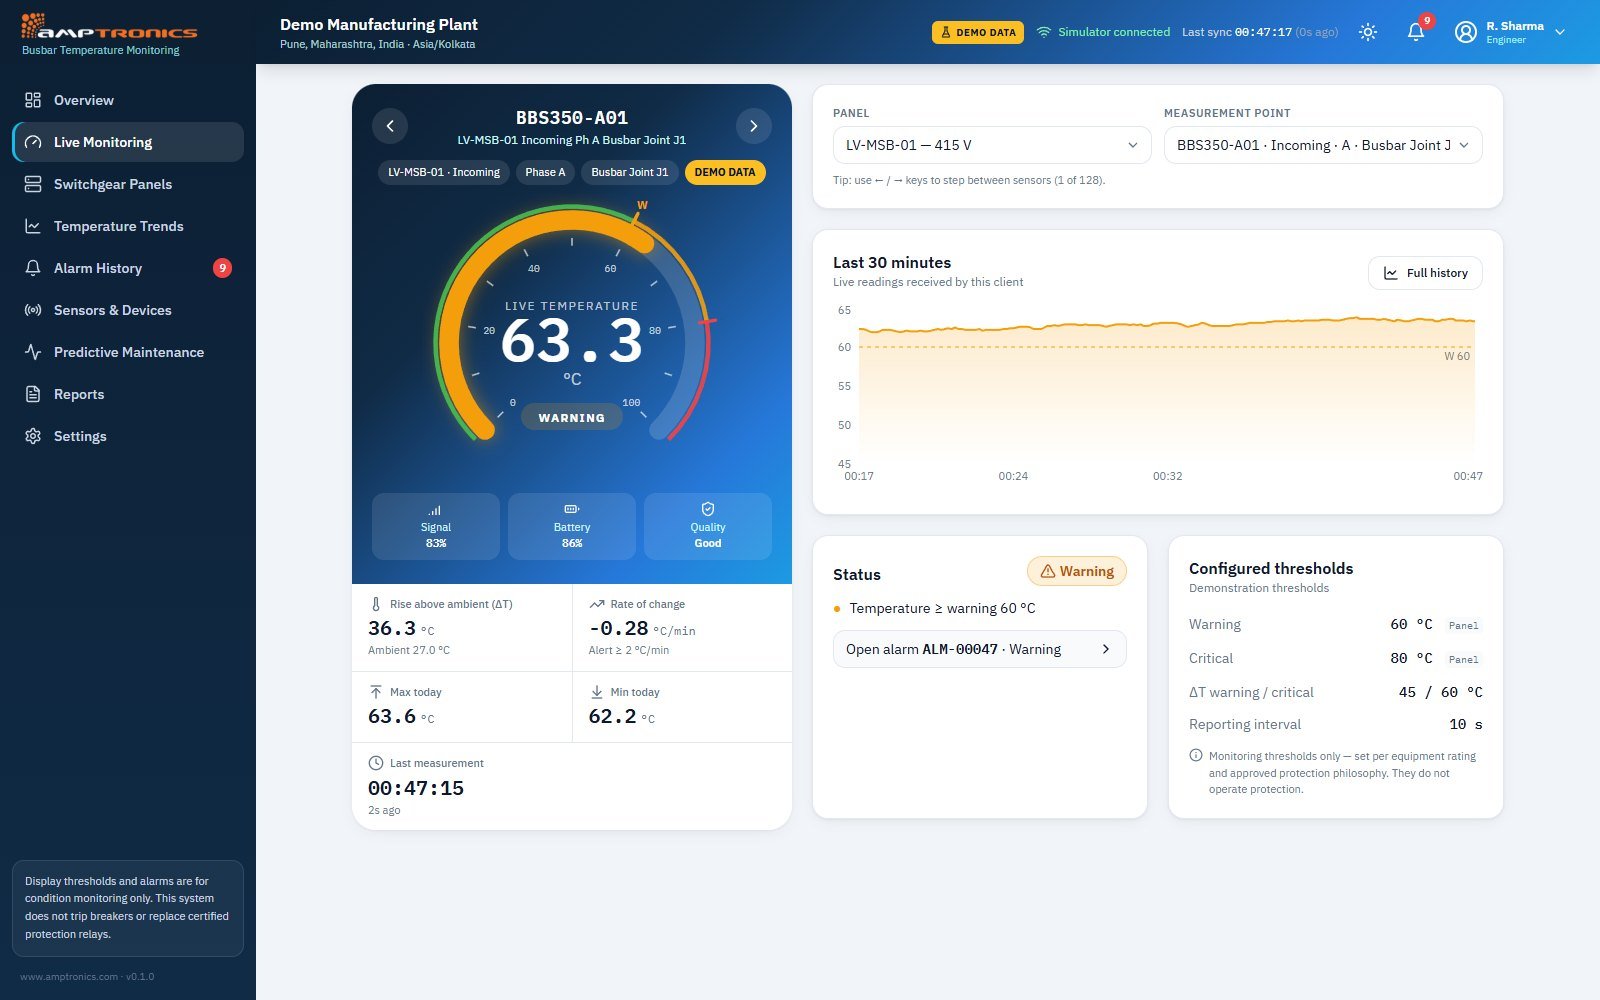The height and width of the screenshot is (1000, 1600).
Task: Click the Quality Good shield tile
Action: 708,526
